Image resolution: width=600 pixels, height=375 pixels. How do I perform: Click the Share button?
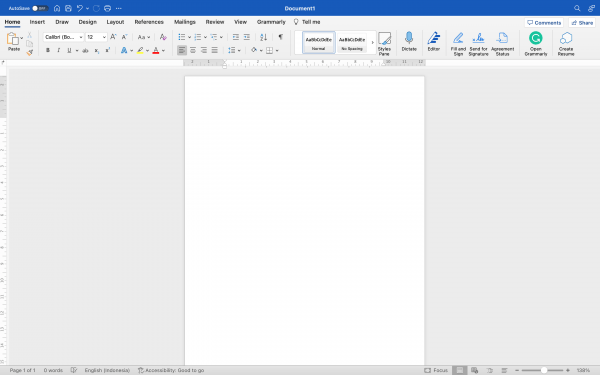(582, 23)
